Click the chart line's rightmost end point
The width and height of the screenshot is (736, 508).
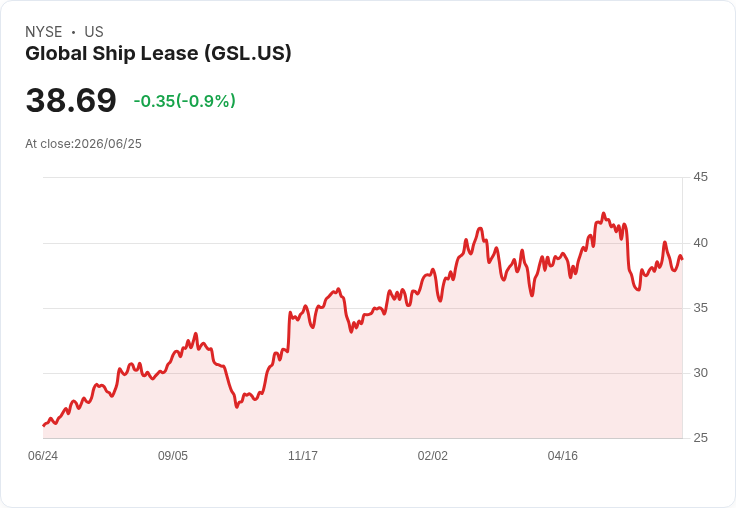(x=682, y=259)
